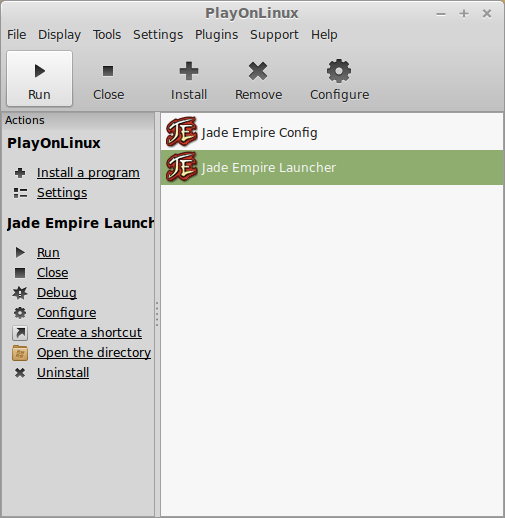The image size is (505, 518).
Task: Click the Close stop-square toolbar icon
Action: click(108, 71)
